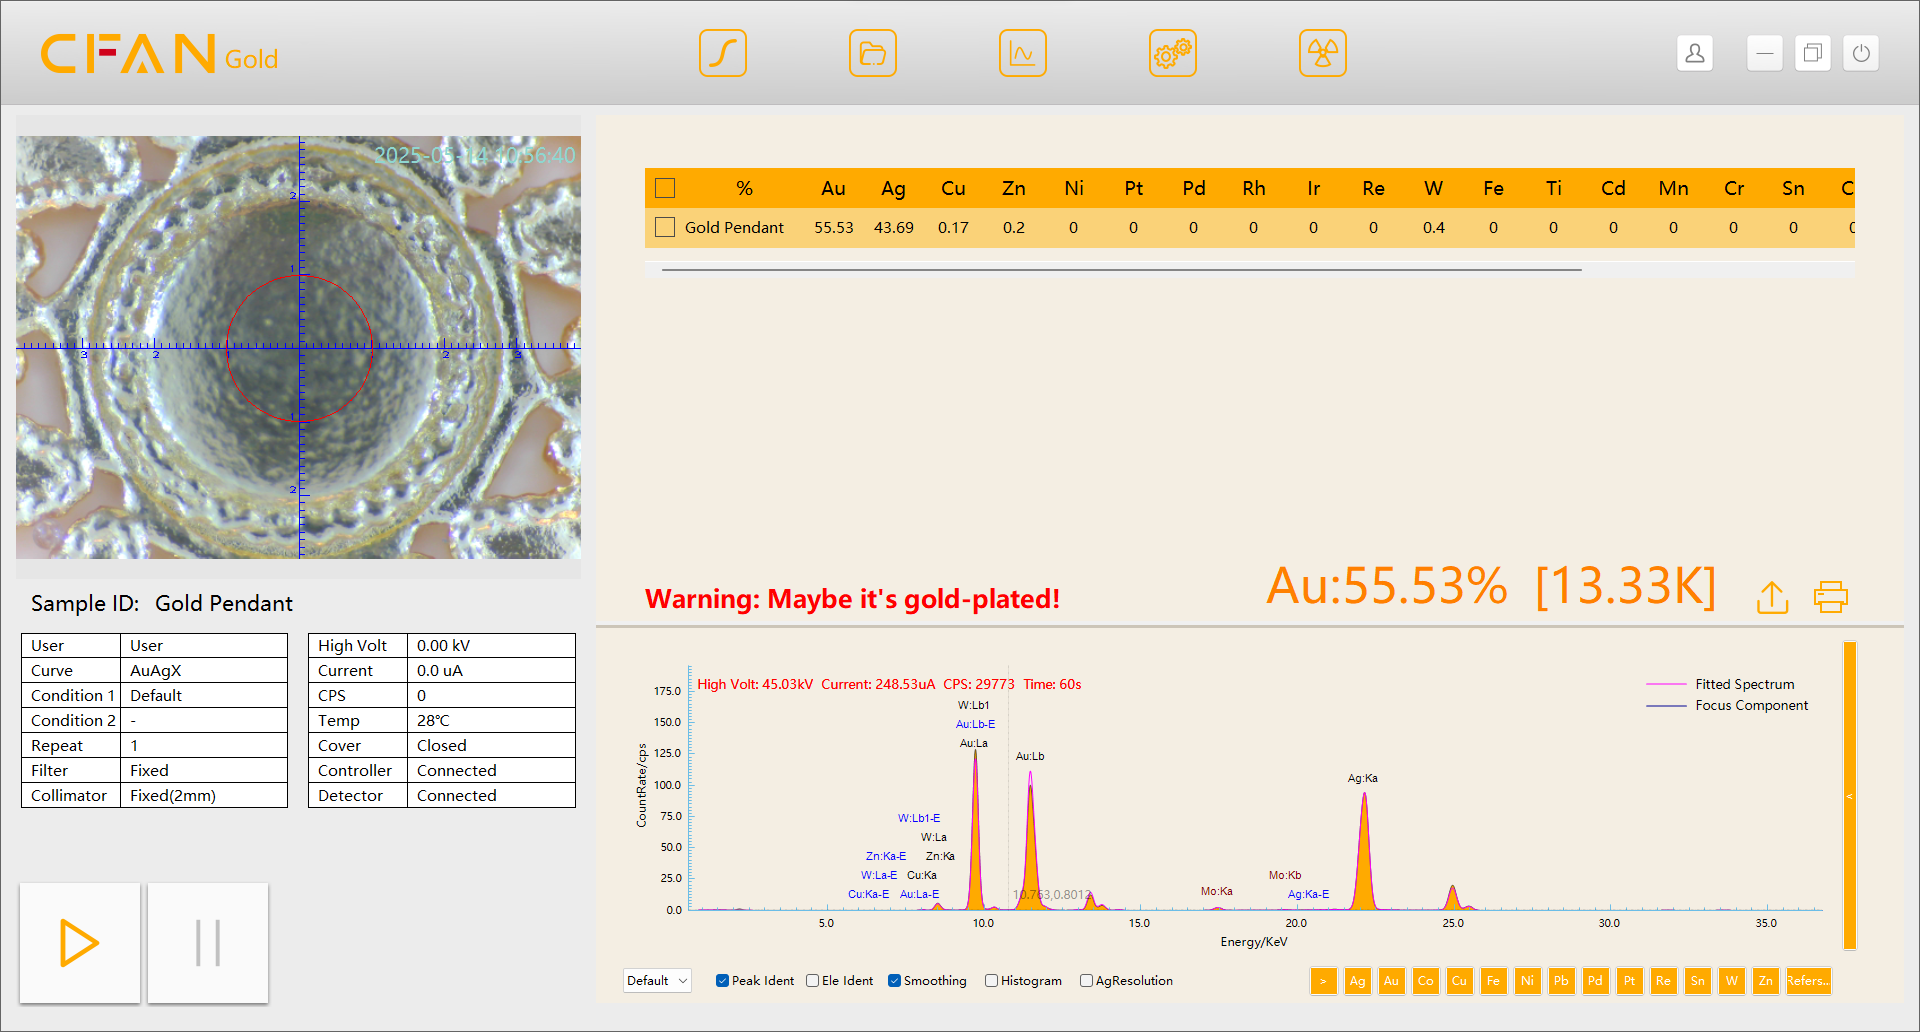This screenshot has height=1032, width=1920.
Task: Pause the measurement
Action: pyautogui.click(x=208, y=943)
